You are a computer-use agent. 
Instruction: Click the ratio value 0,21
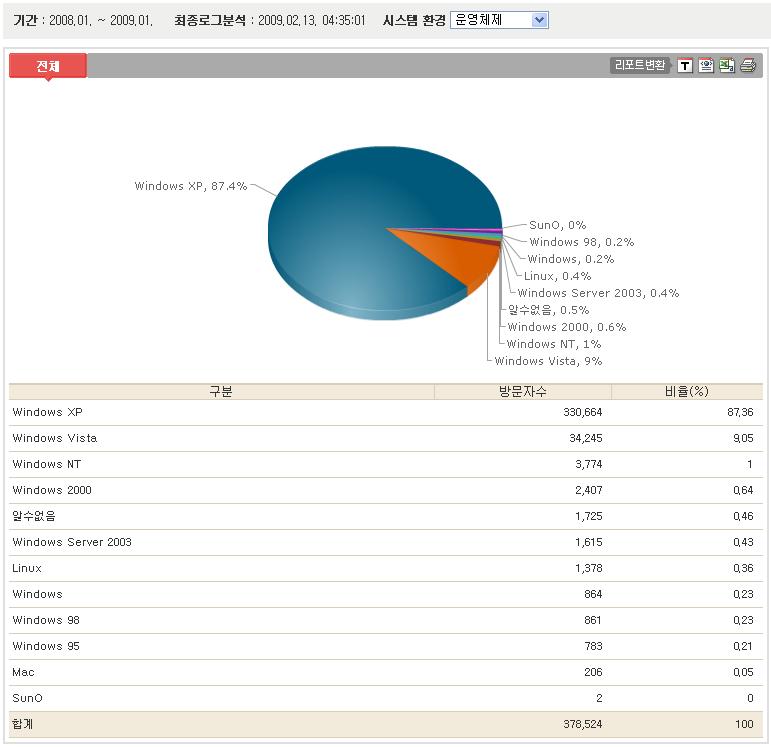point(743,646)
